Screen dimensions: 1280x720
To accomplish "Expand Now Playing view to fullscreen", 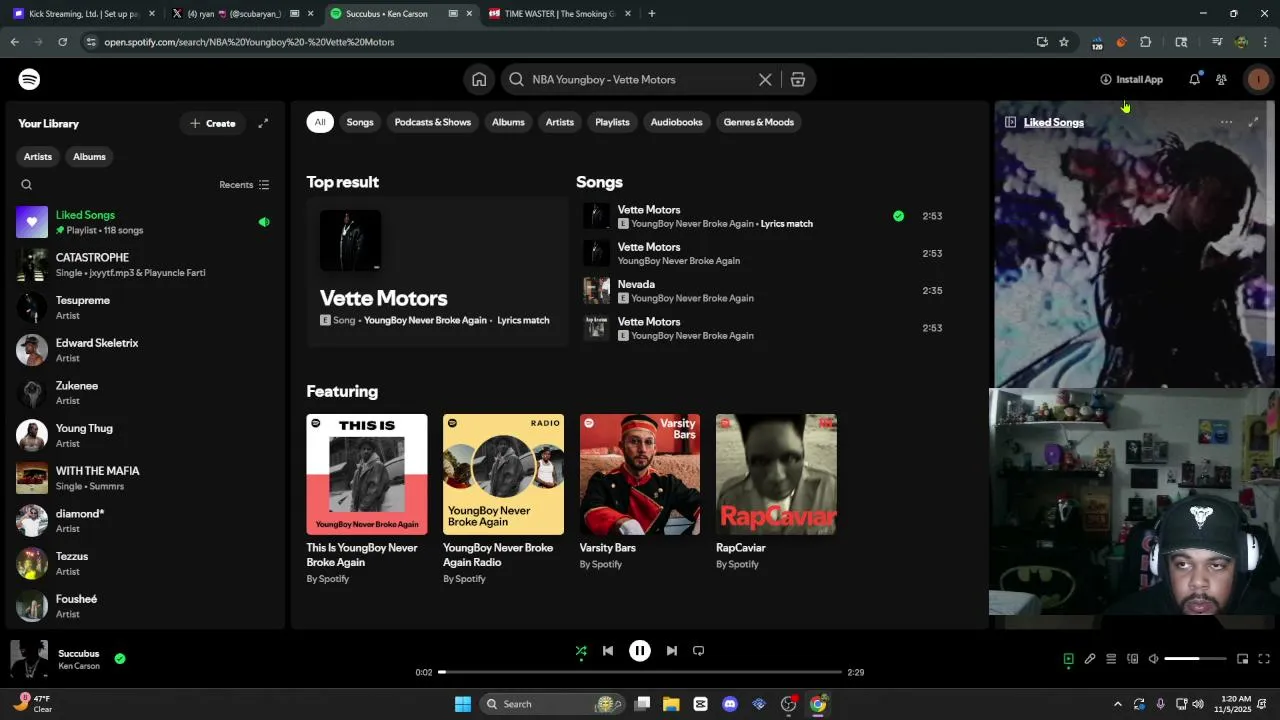I will tap(1253, 122).
